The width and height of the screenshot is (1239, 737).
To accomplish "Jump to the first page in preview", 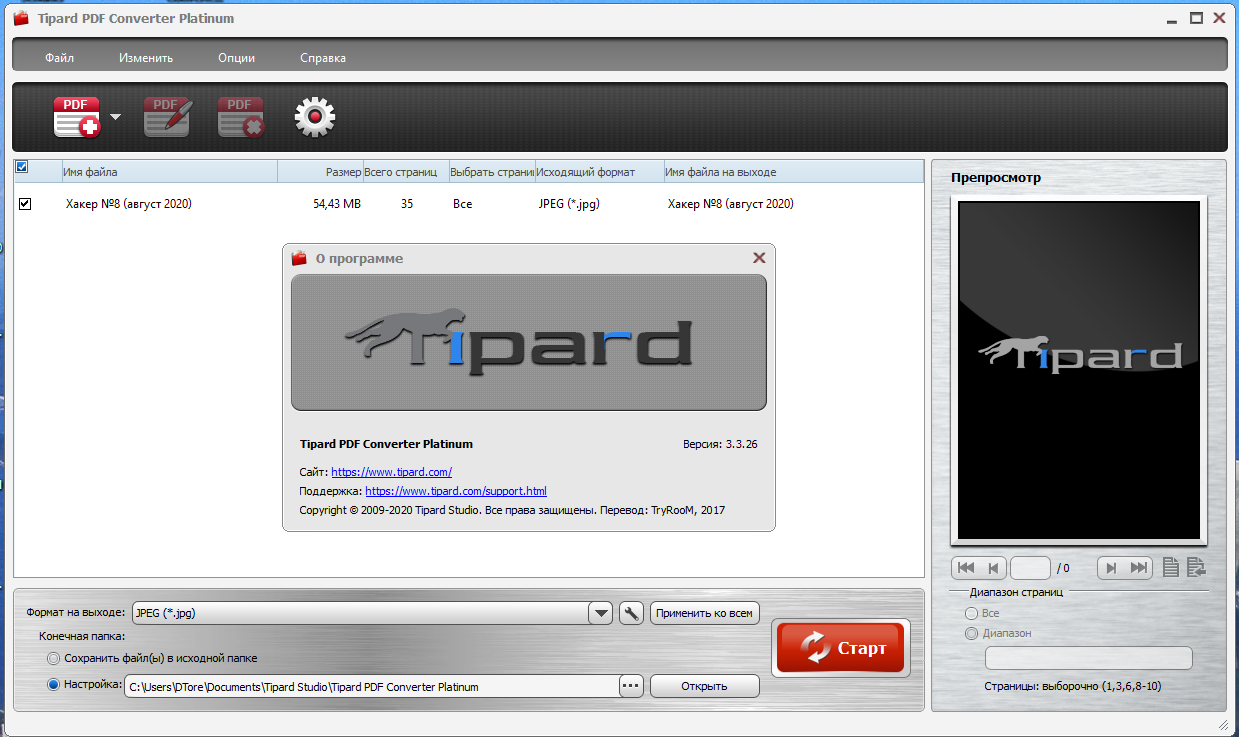I will click(965, 568).
